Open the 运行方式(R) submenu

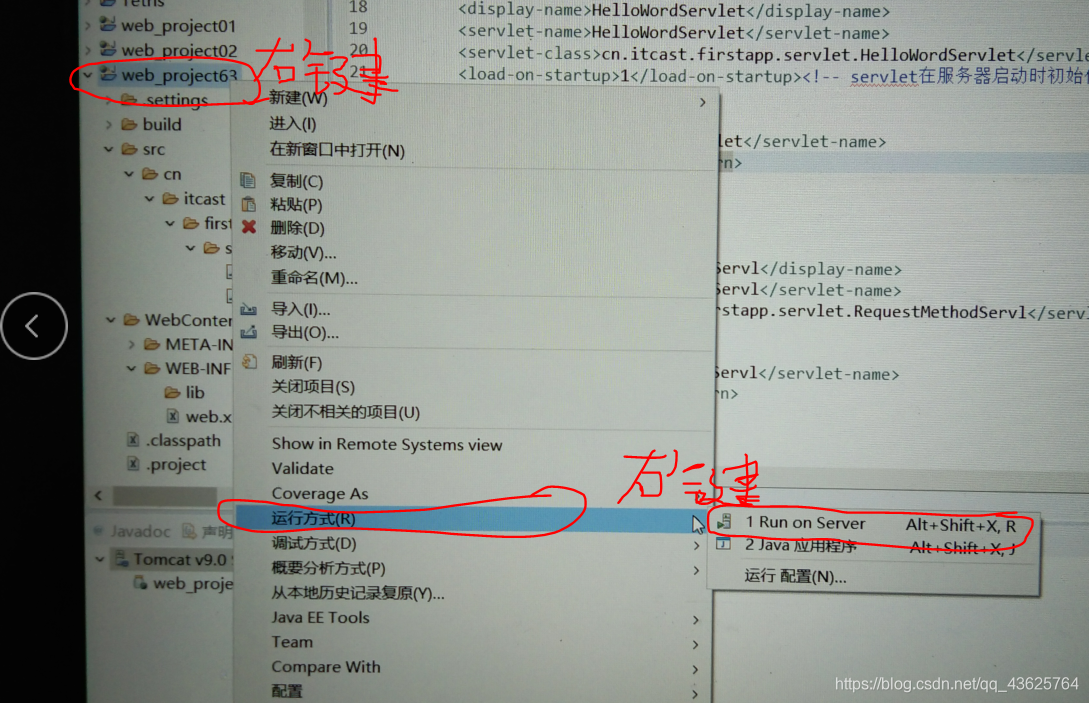tap(472, 519)
